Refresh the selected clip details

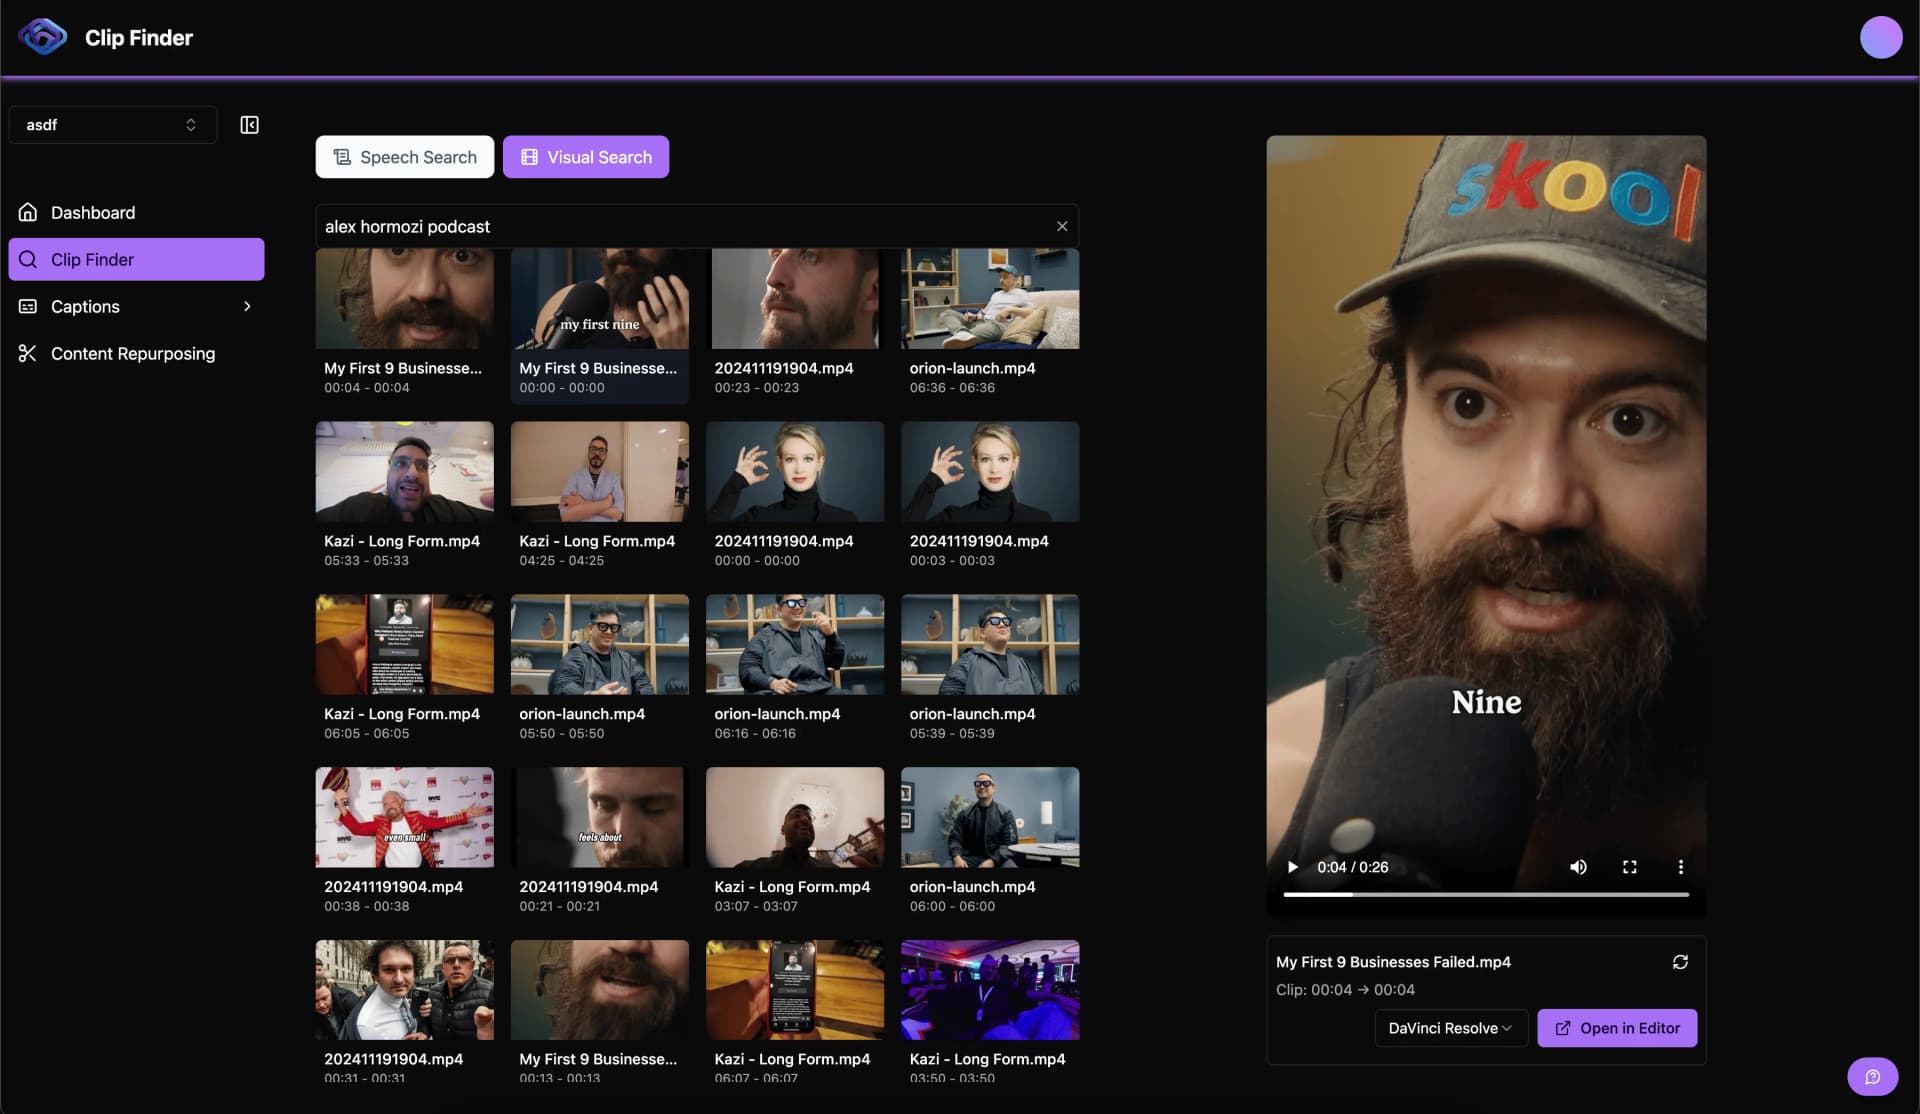[x=1680, y=961]
